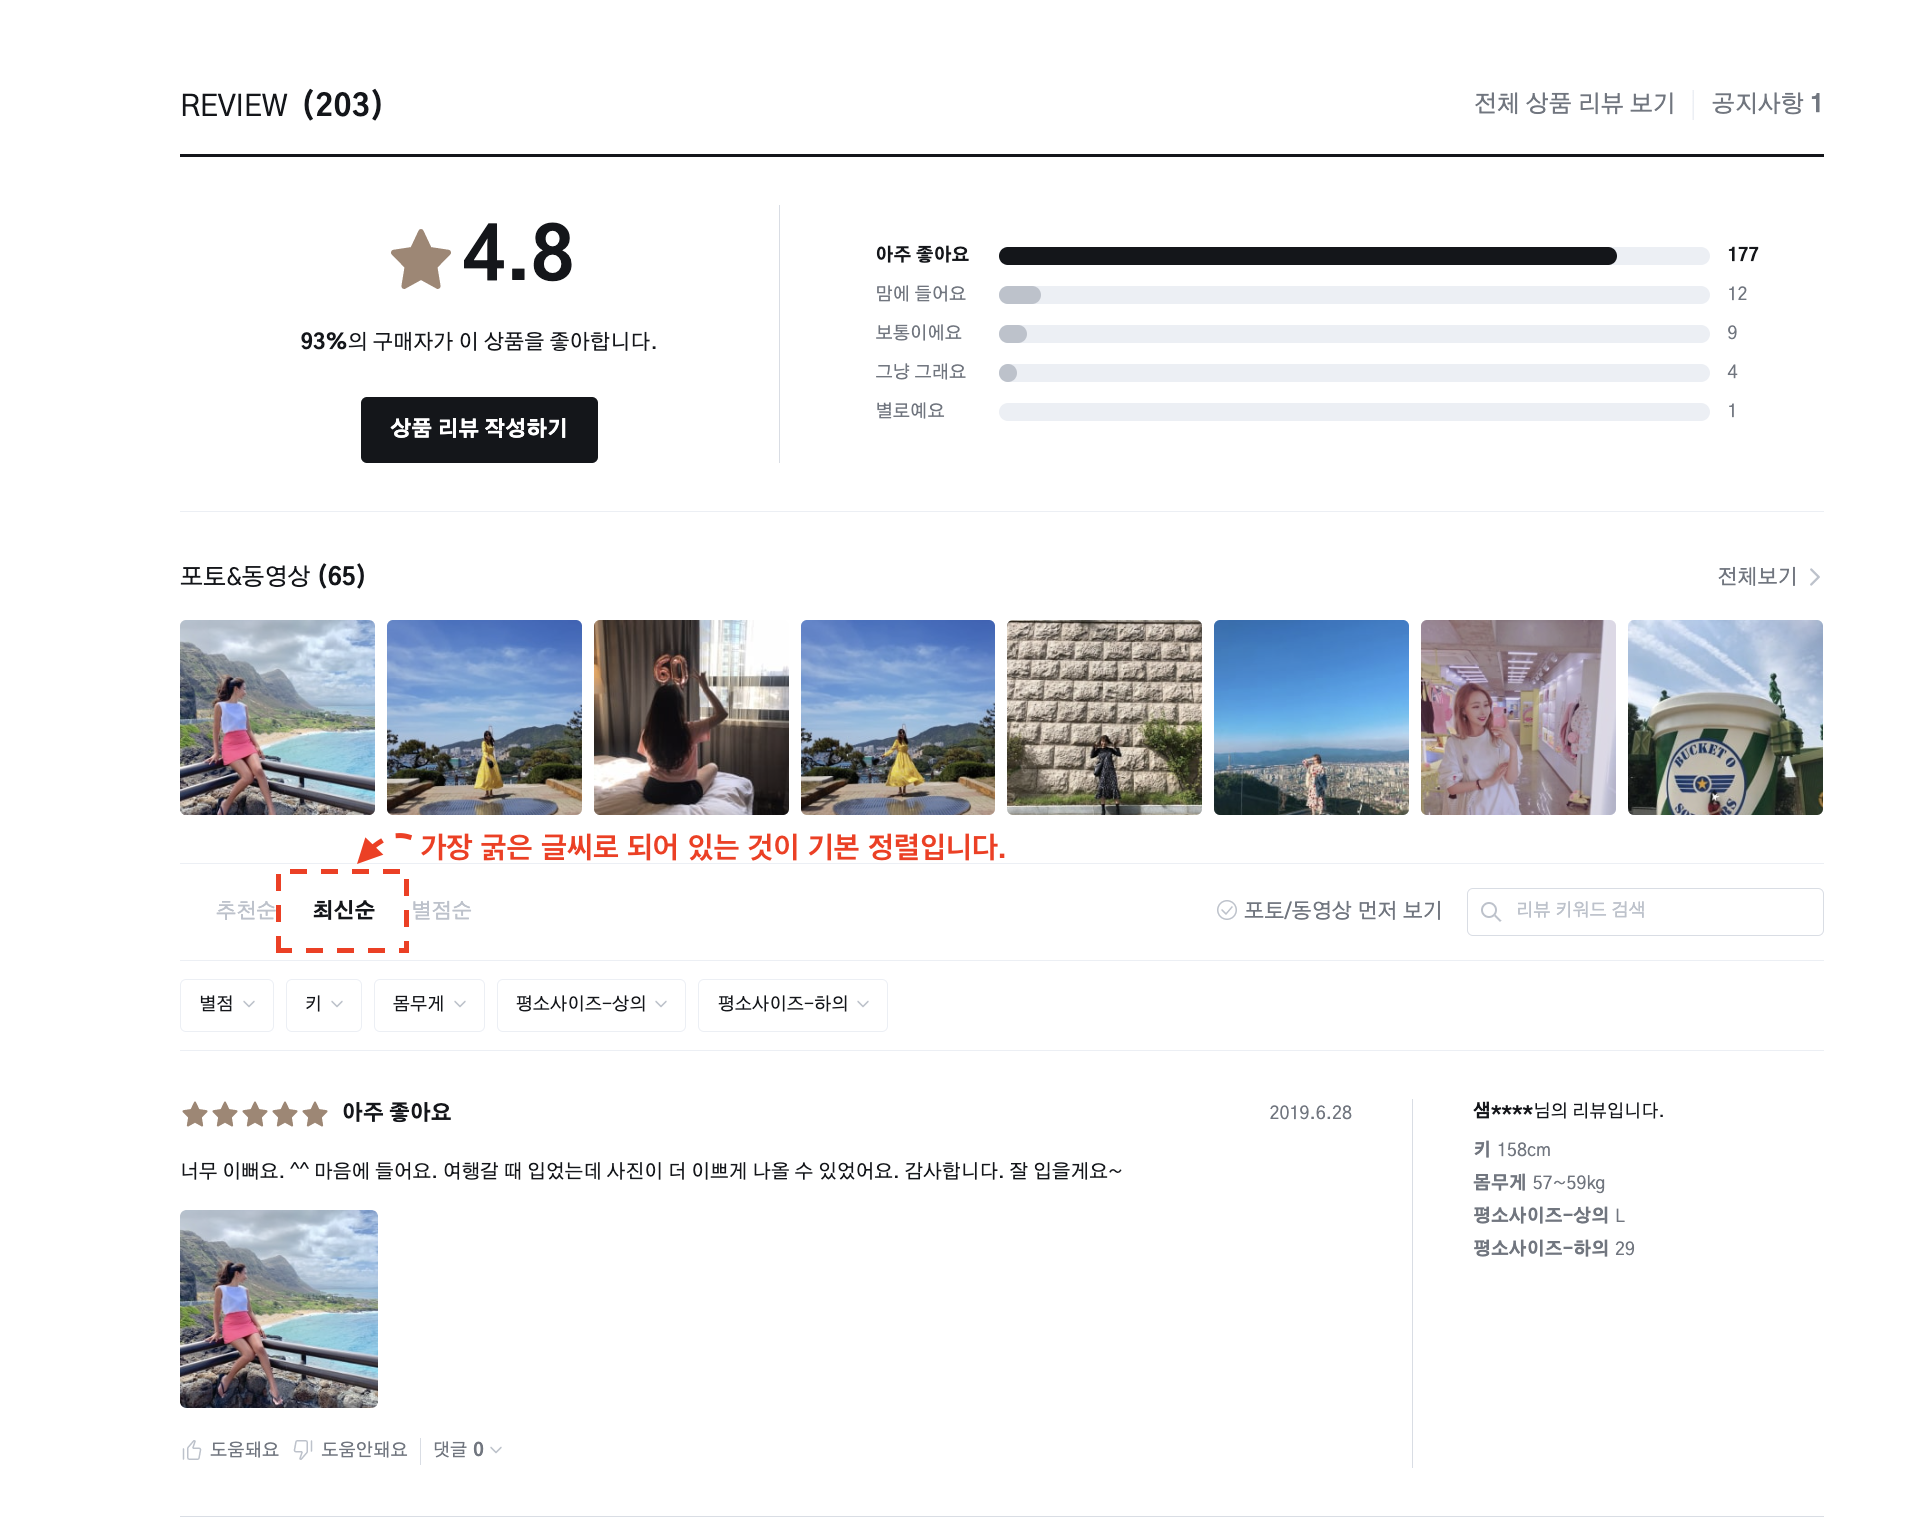This screenshot has width=1916, height=1538.
Task: Click the 보통이에요 rating bar
Action: tap(1354, 334)
